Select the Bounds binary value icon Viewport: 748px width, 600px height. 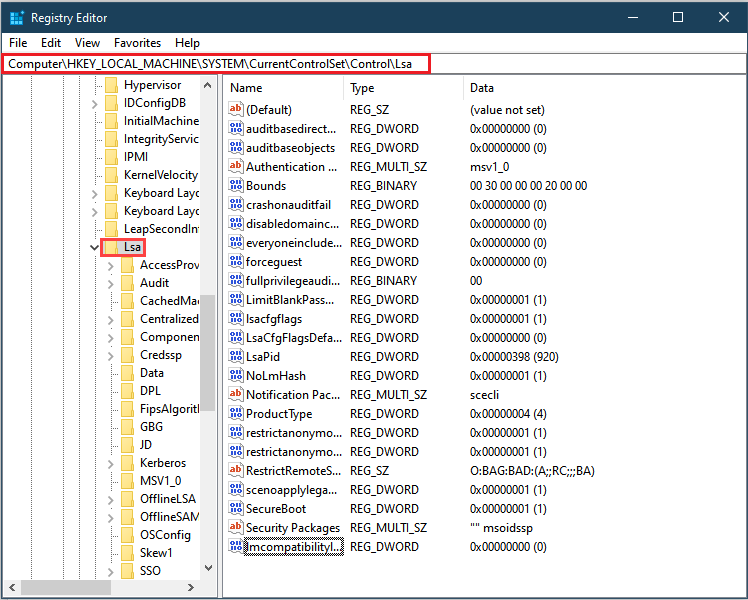(x=236, y=186)
